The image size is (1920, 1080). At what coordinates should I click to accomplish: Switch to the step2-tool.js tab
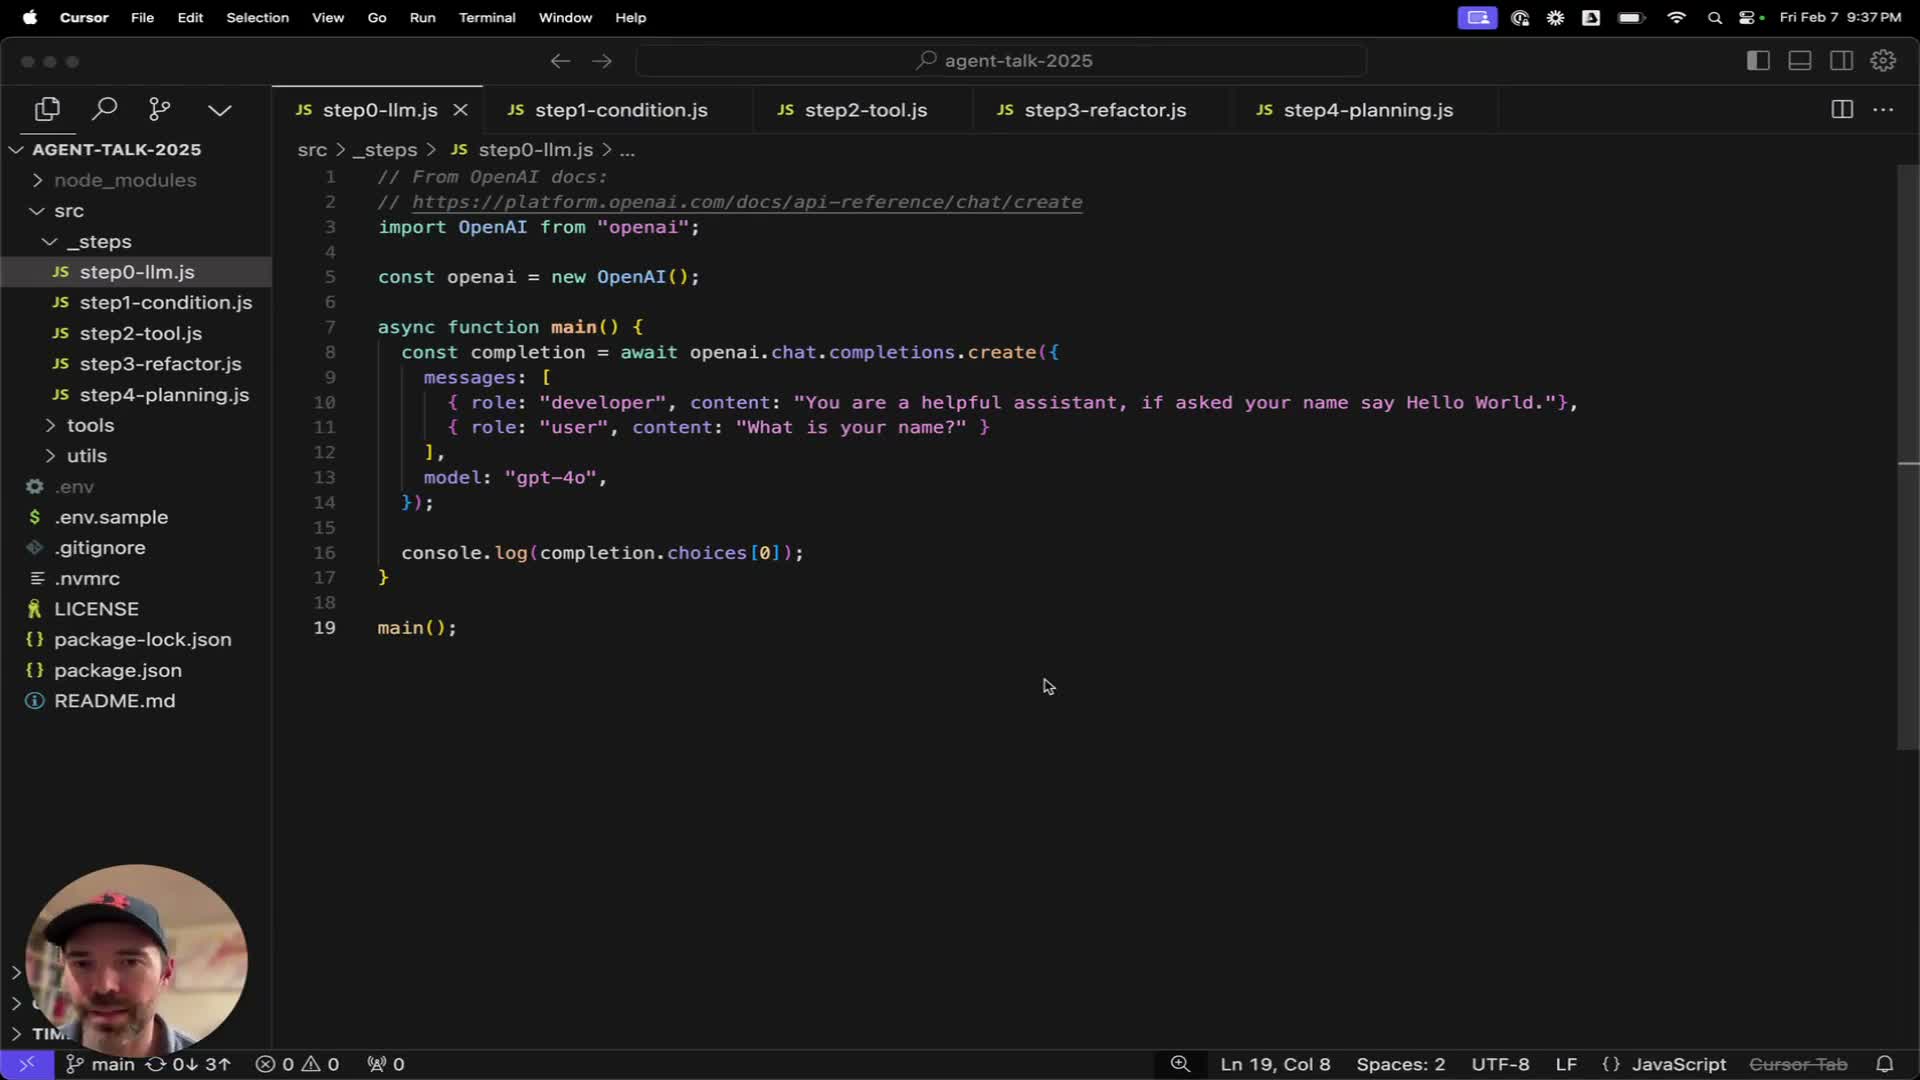(x=865, y=110)
